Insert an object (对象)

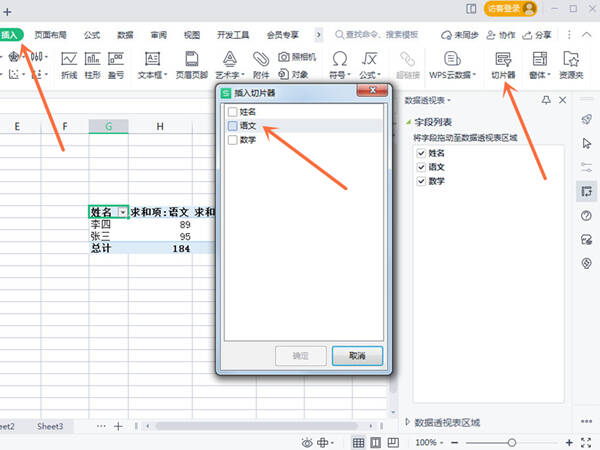(x=293, y=74)
